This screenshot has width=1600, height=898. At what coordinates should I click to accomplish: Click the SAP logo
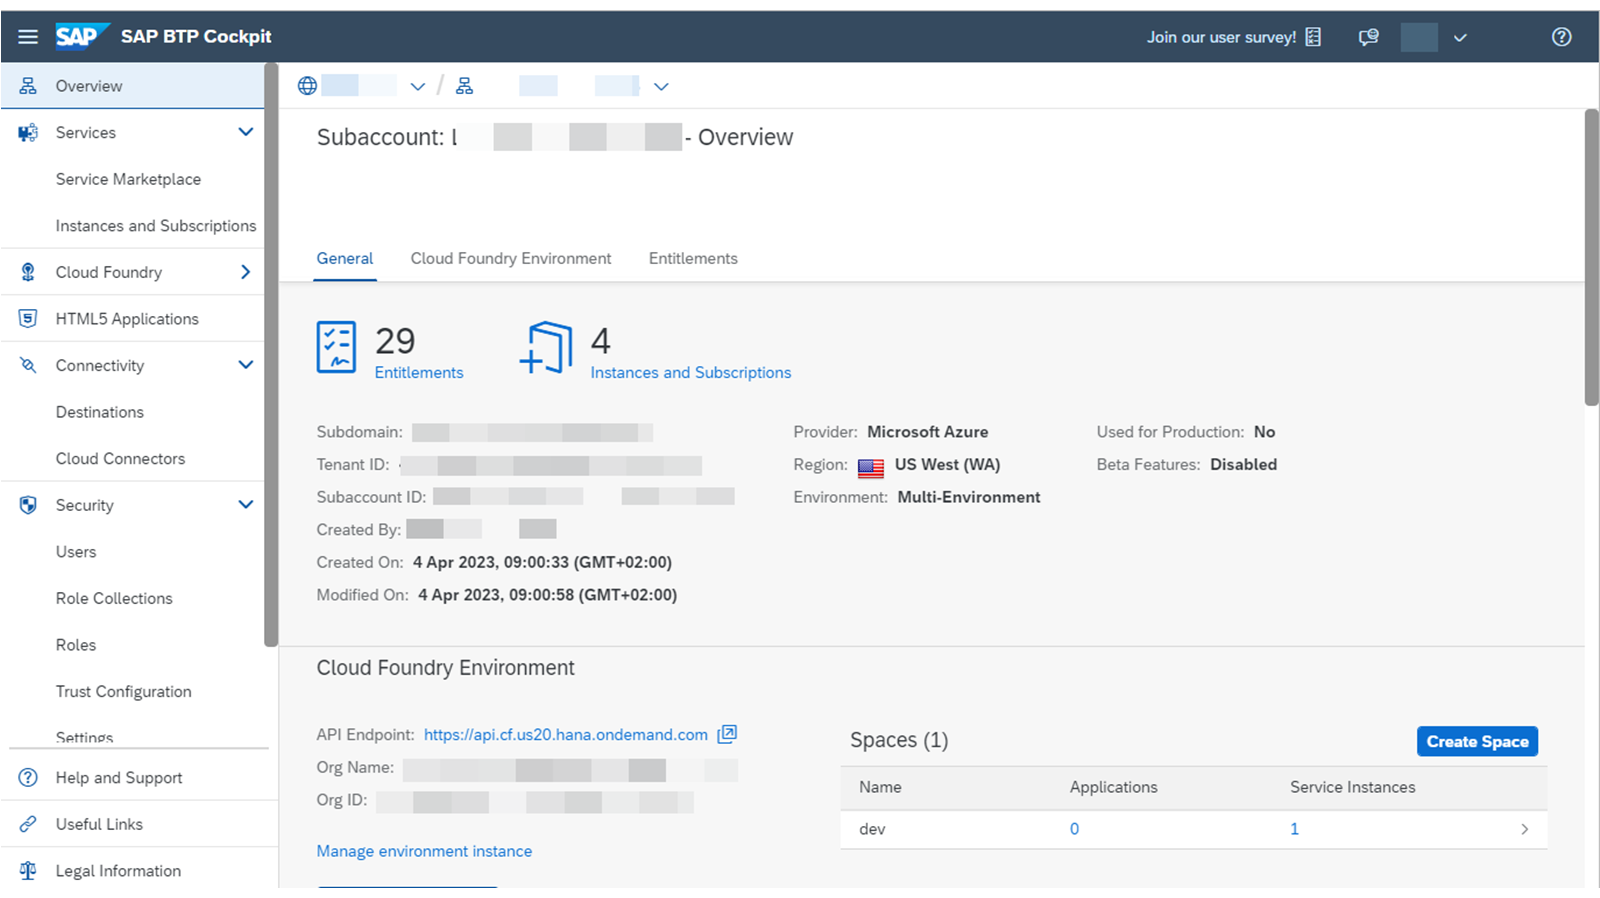81,36
